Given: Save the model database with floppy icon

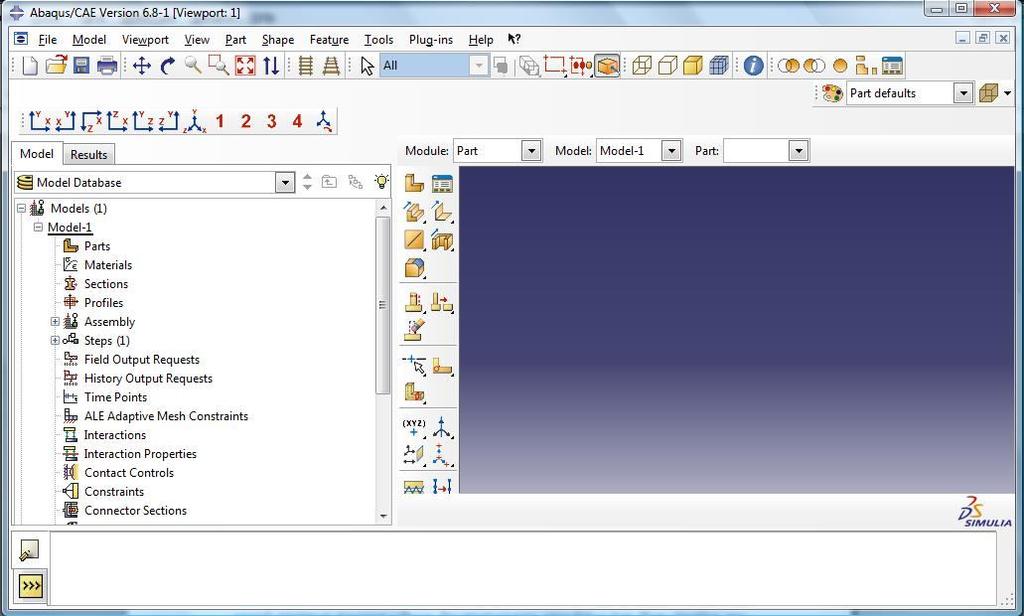Looking at the screenshot, I should click(x=81, y=65).
